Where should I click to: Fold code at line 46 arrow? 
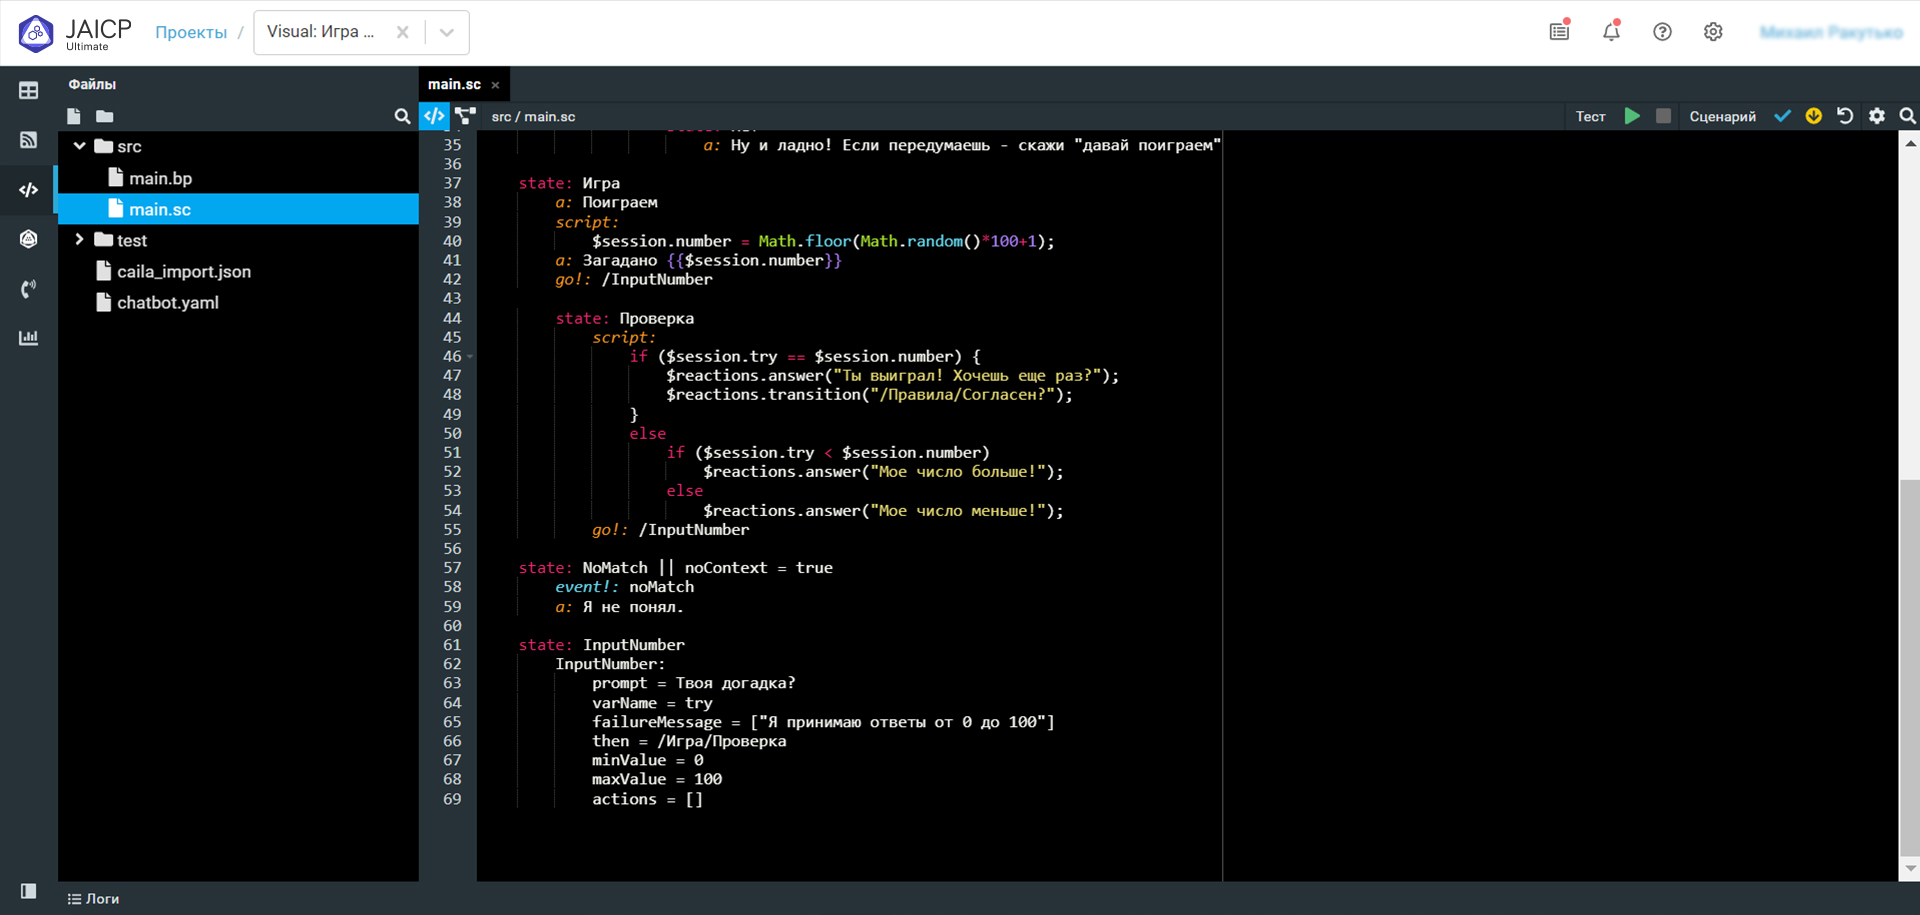point(470,356)
